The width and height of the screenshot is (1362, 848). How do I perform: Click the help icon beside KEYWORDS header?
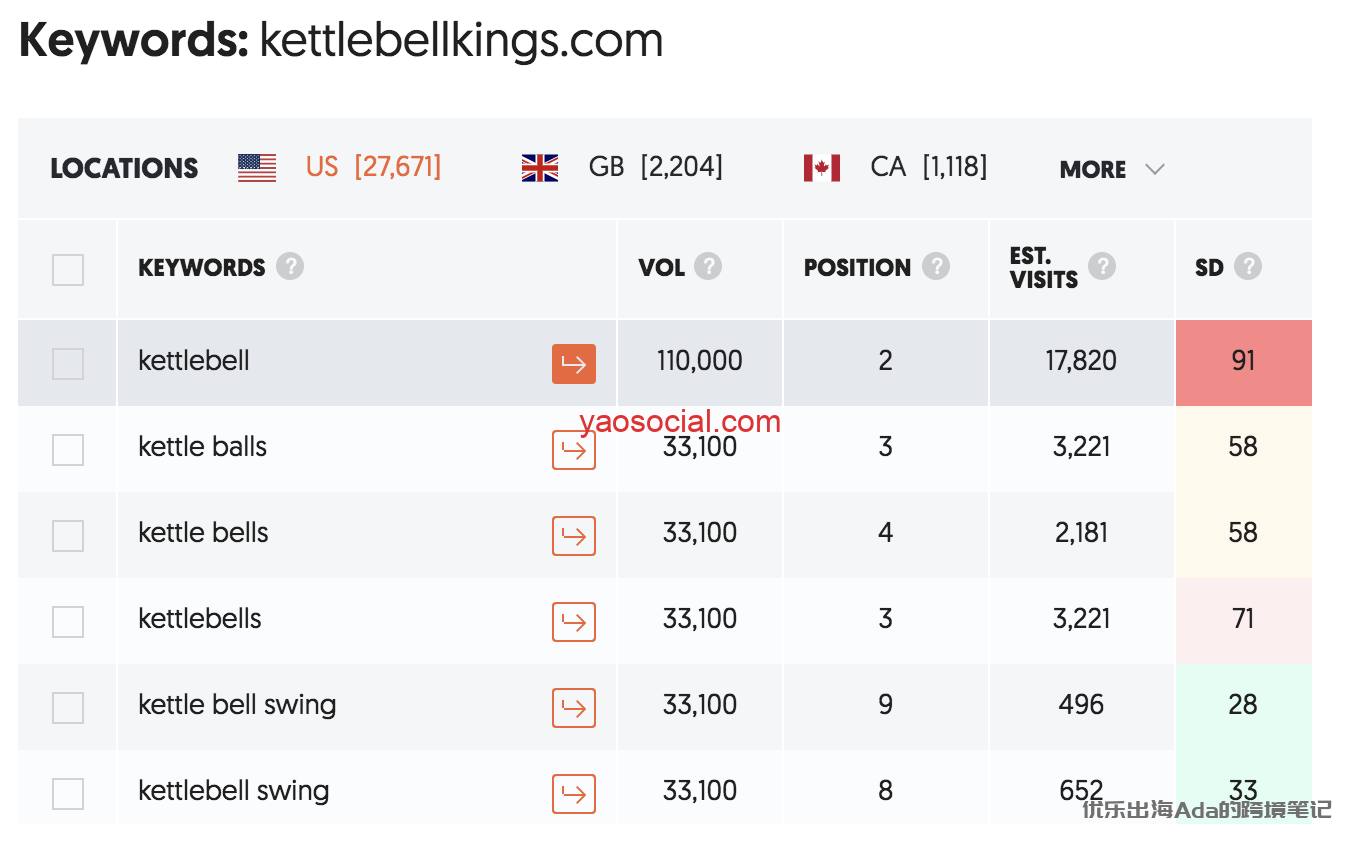[290, 267]
